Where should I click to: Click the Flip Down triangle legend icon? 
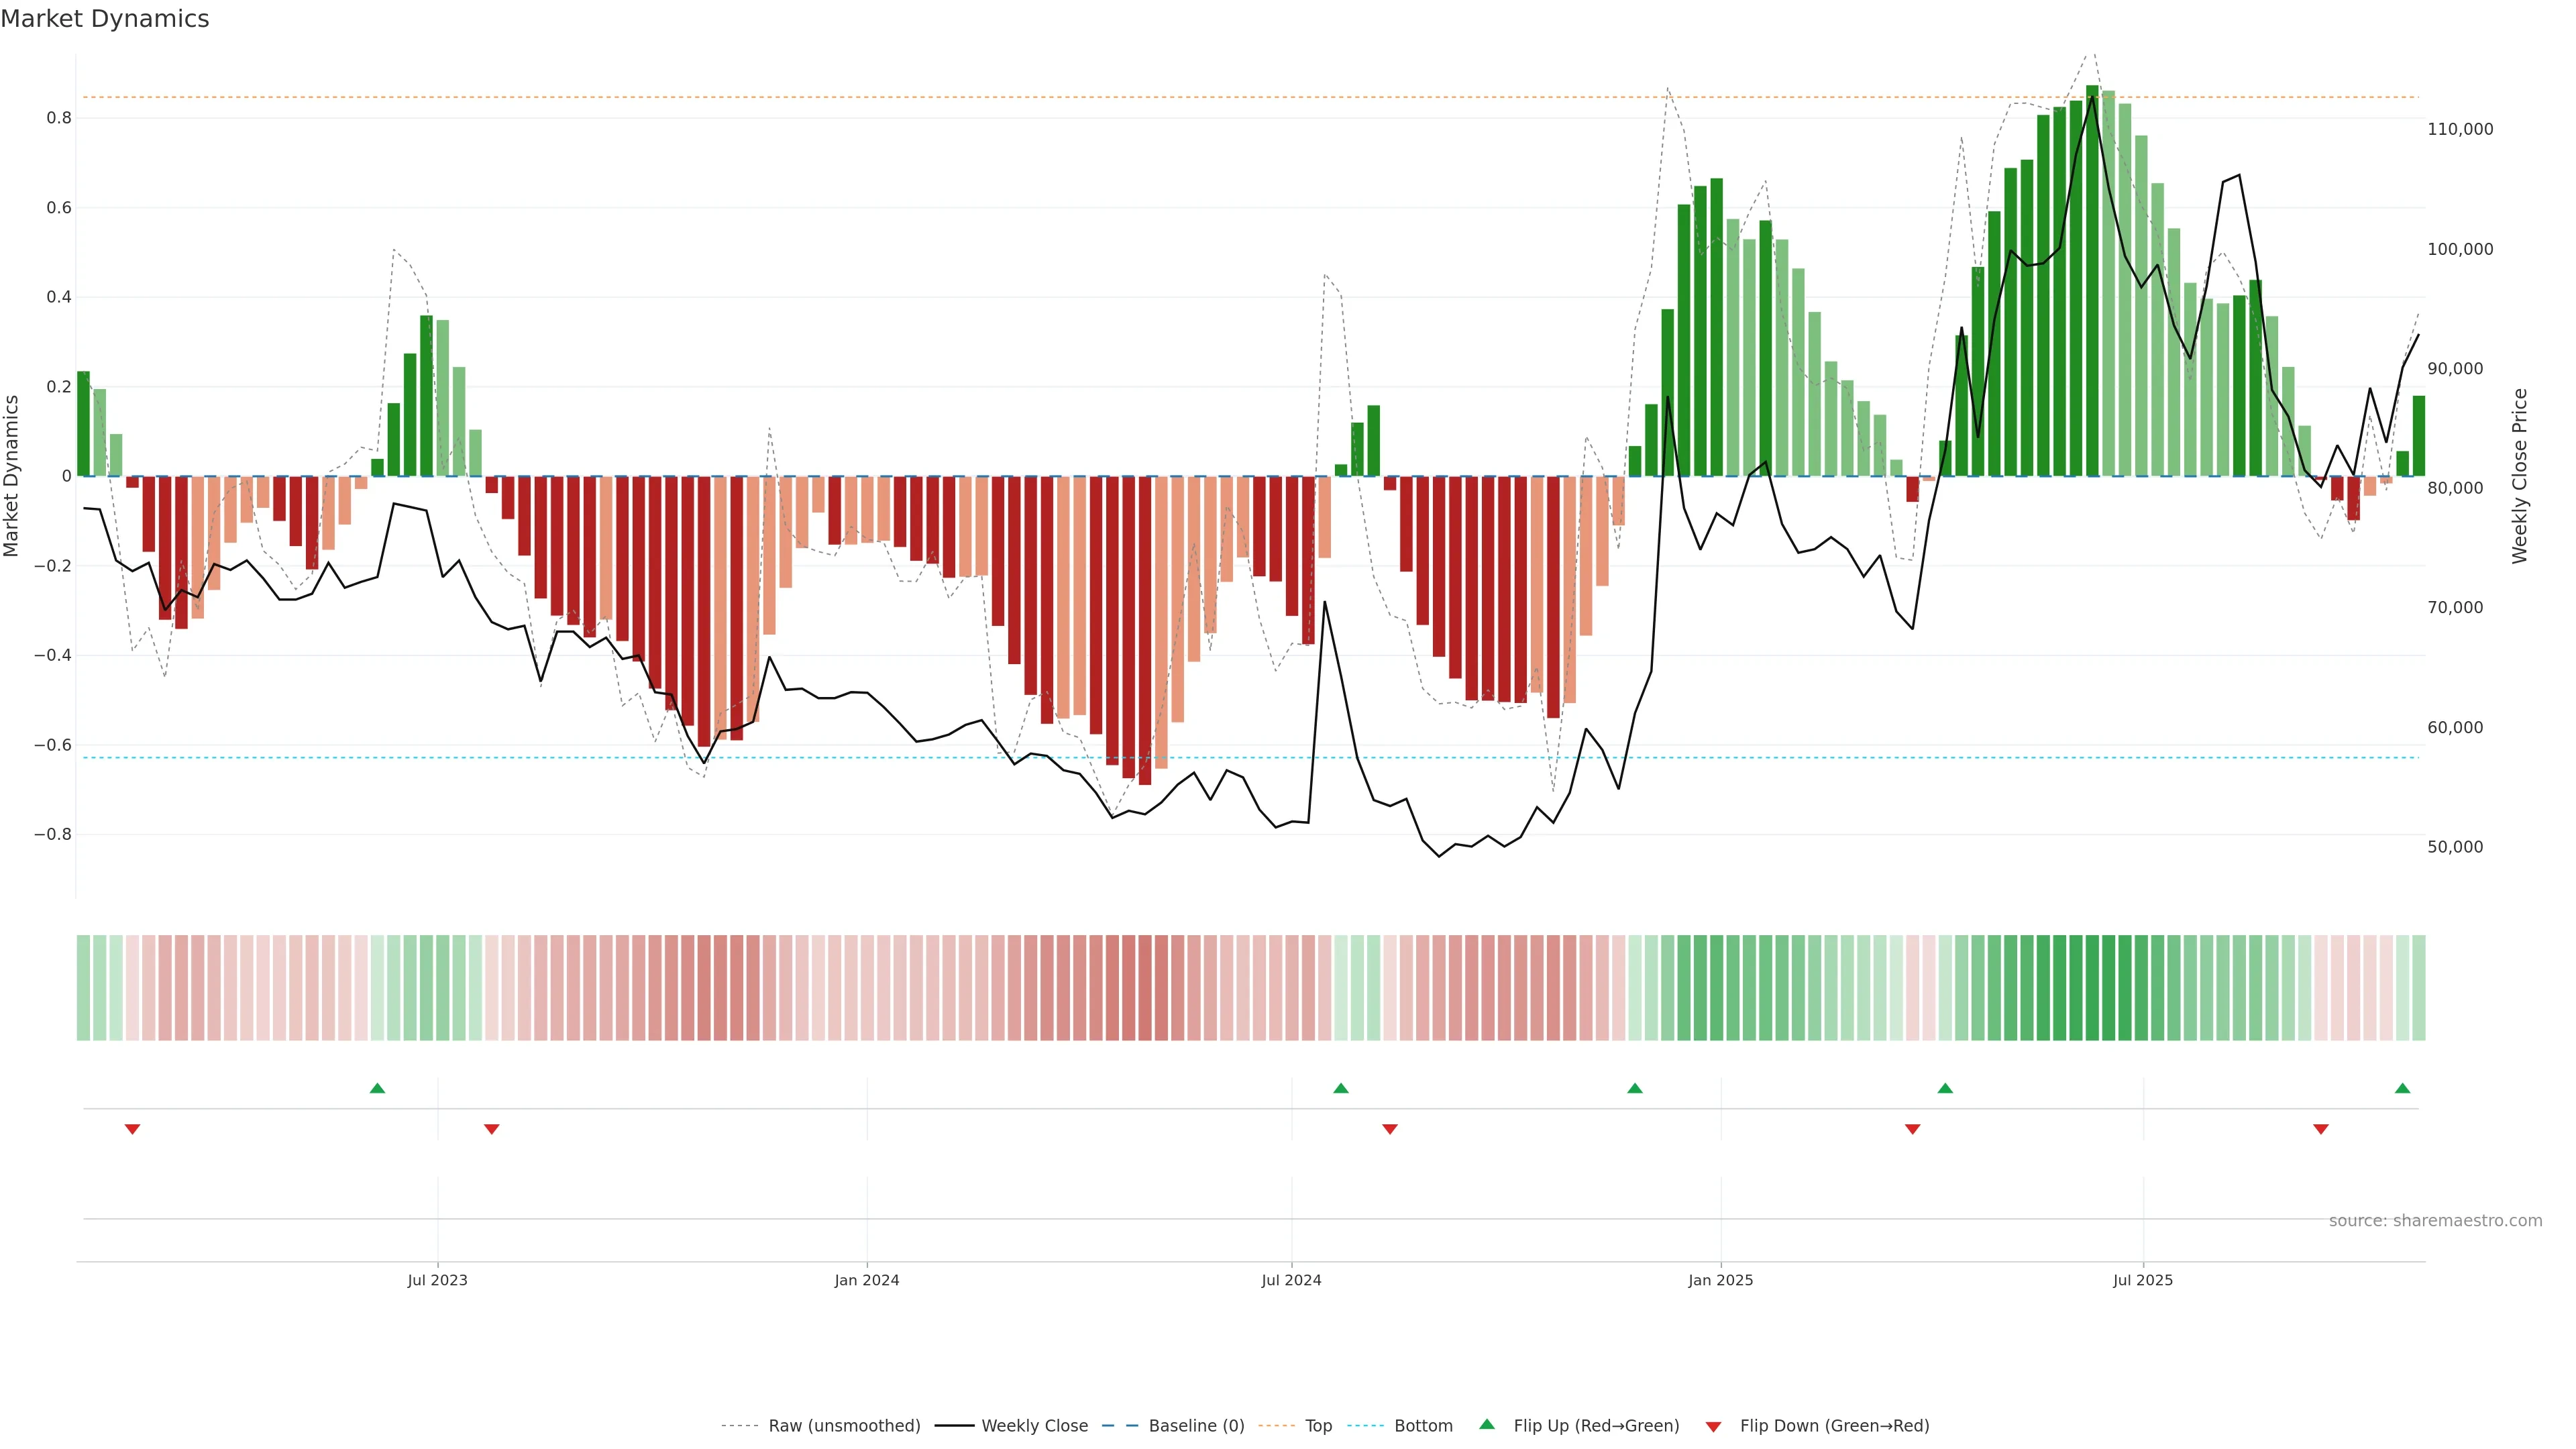(x=1713, y=1427)
